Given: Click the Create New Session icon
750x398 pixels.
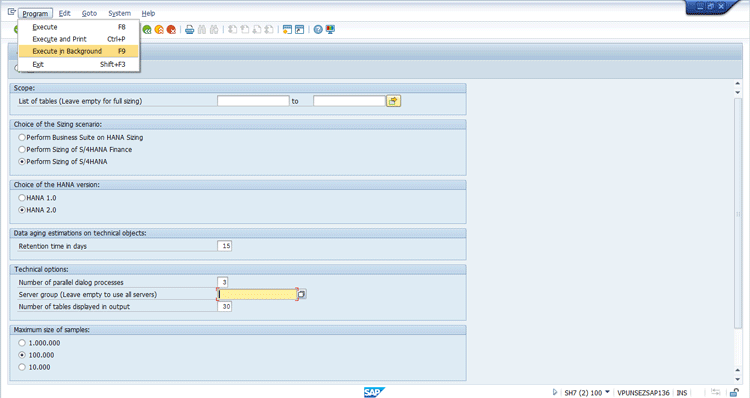Looking at the screenshot, I should click(x=287, y=30).
